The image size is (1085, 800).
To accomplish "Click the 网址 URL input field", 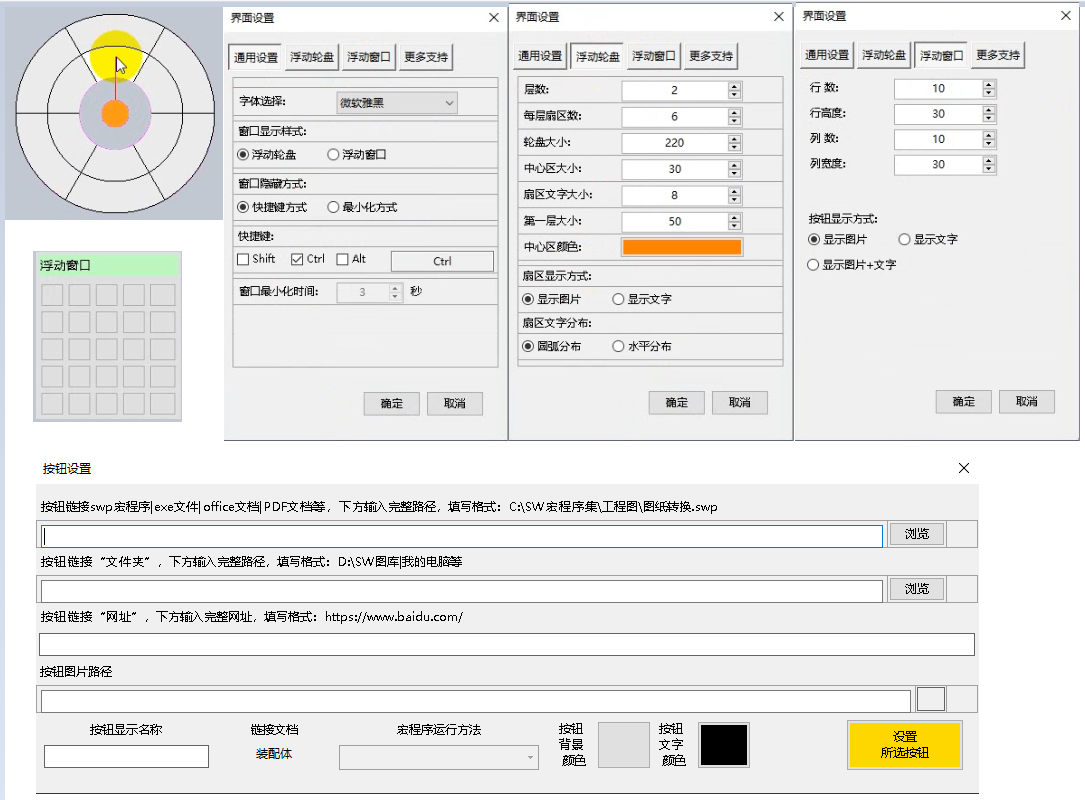I will click(x=507, y=644).
